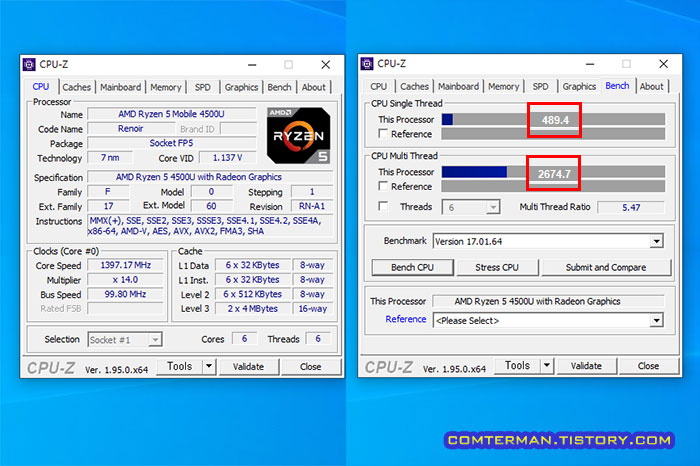This screenshot has width=700, height=466.
Task: Tick the Threads checkbox
Action: pos(383,206)
